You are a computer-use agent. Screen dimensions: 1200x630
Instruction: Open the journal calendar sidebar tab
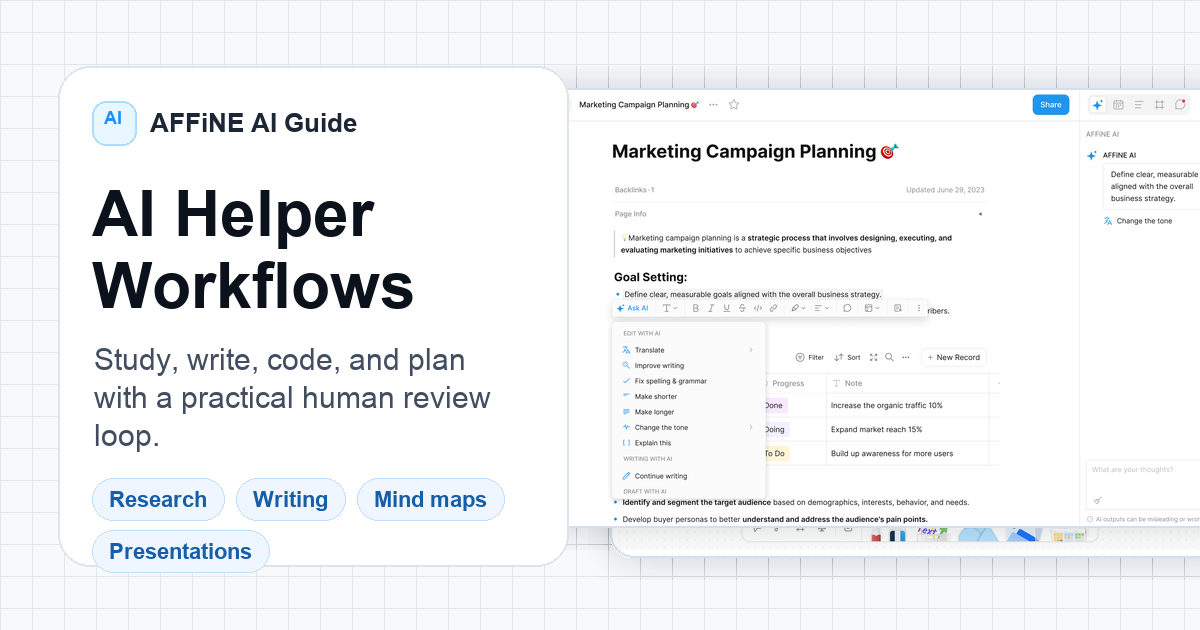[1118, 104]
